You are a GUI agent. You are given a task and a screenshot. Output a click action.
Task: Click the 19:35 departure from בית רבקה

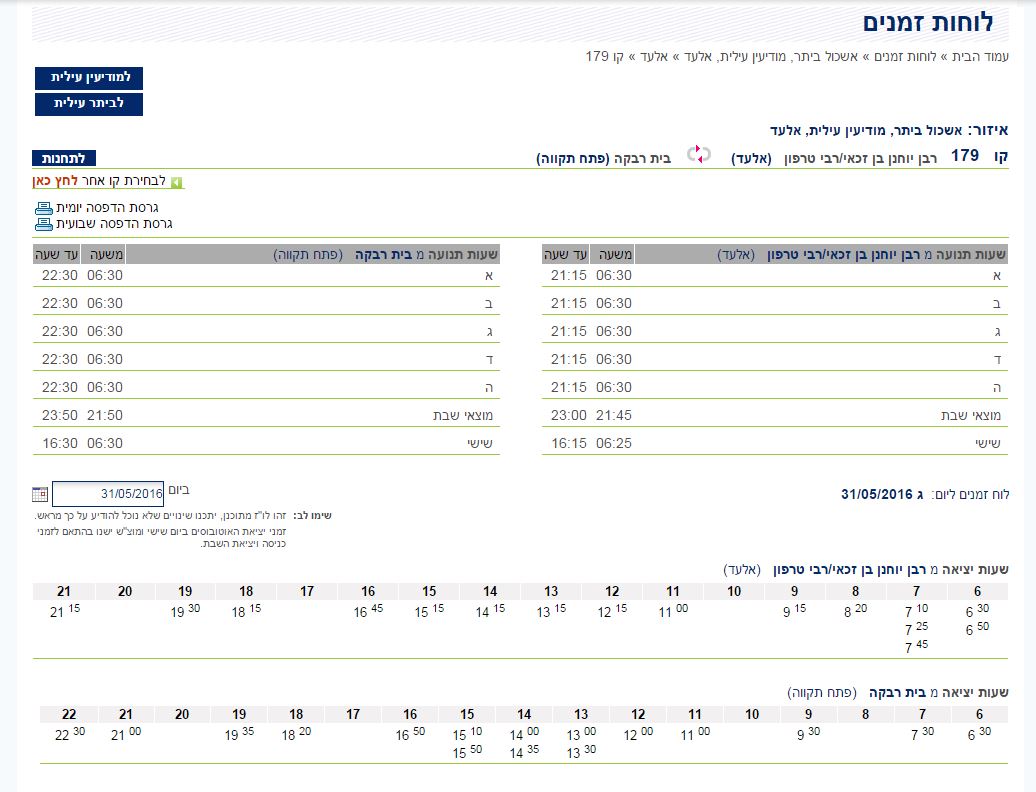point(239,733)
